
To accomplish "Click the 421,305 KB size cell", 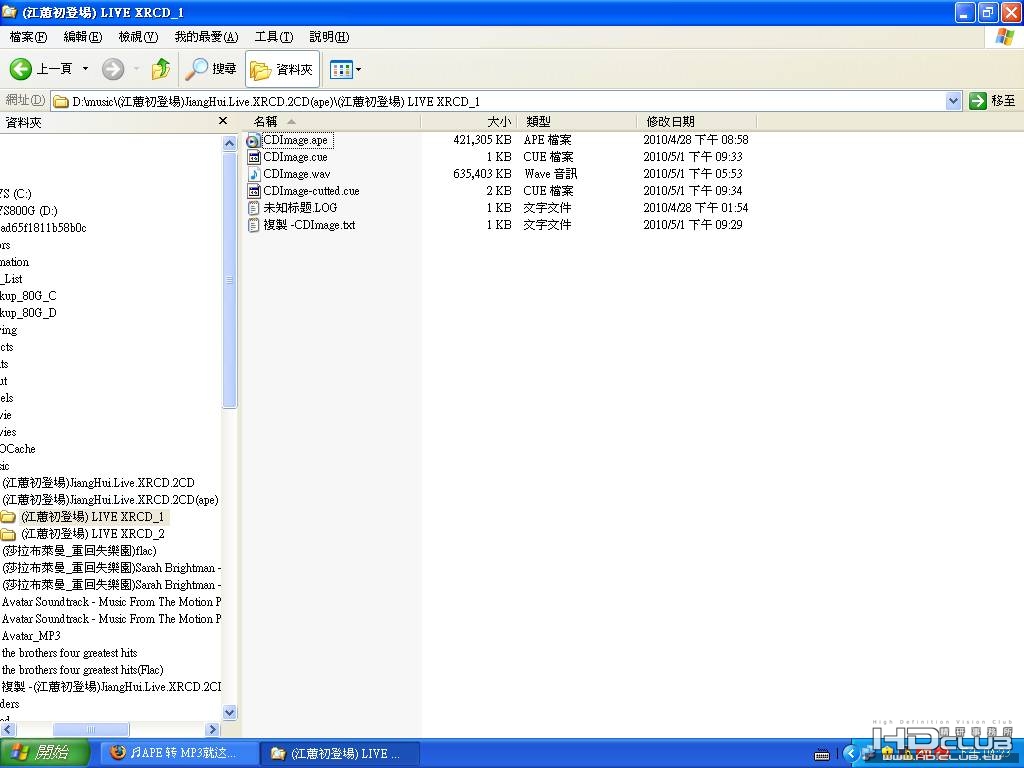I will [x=482, y=140].
